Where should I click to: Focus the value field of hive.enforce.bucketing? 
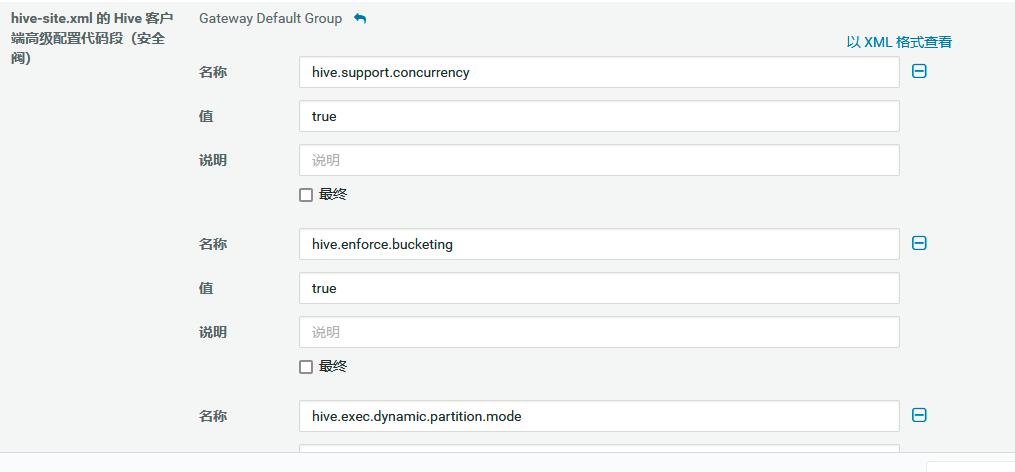598,288
